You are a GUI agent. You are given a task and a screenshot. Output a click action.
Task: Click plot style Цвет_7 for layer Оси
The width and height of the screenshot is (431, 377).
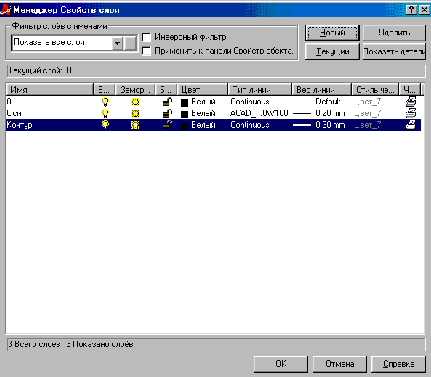(x=368, y=114)
